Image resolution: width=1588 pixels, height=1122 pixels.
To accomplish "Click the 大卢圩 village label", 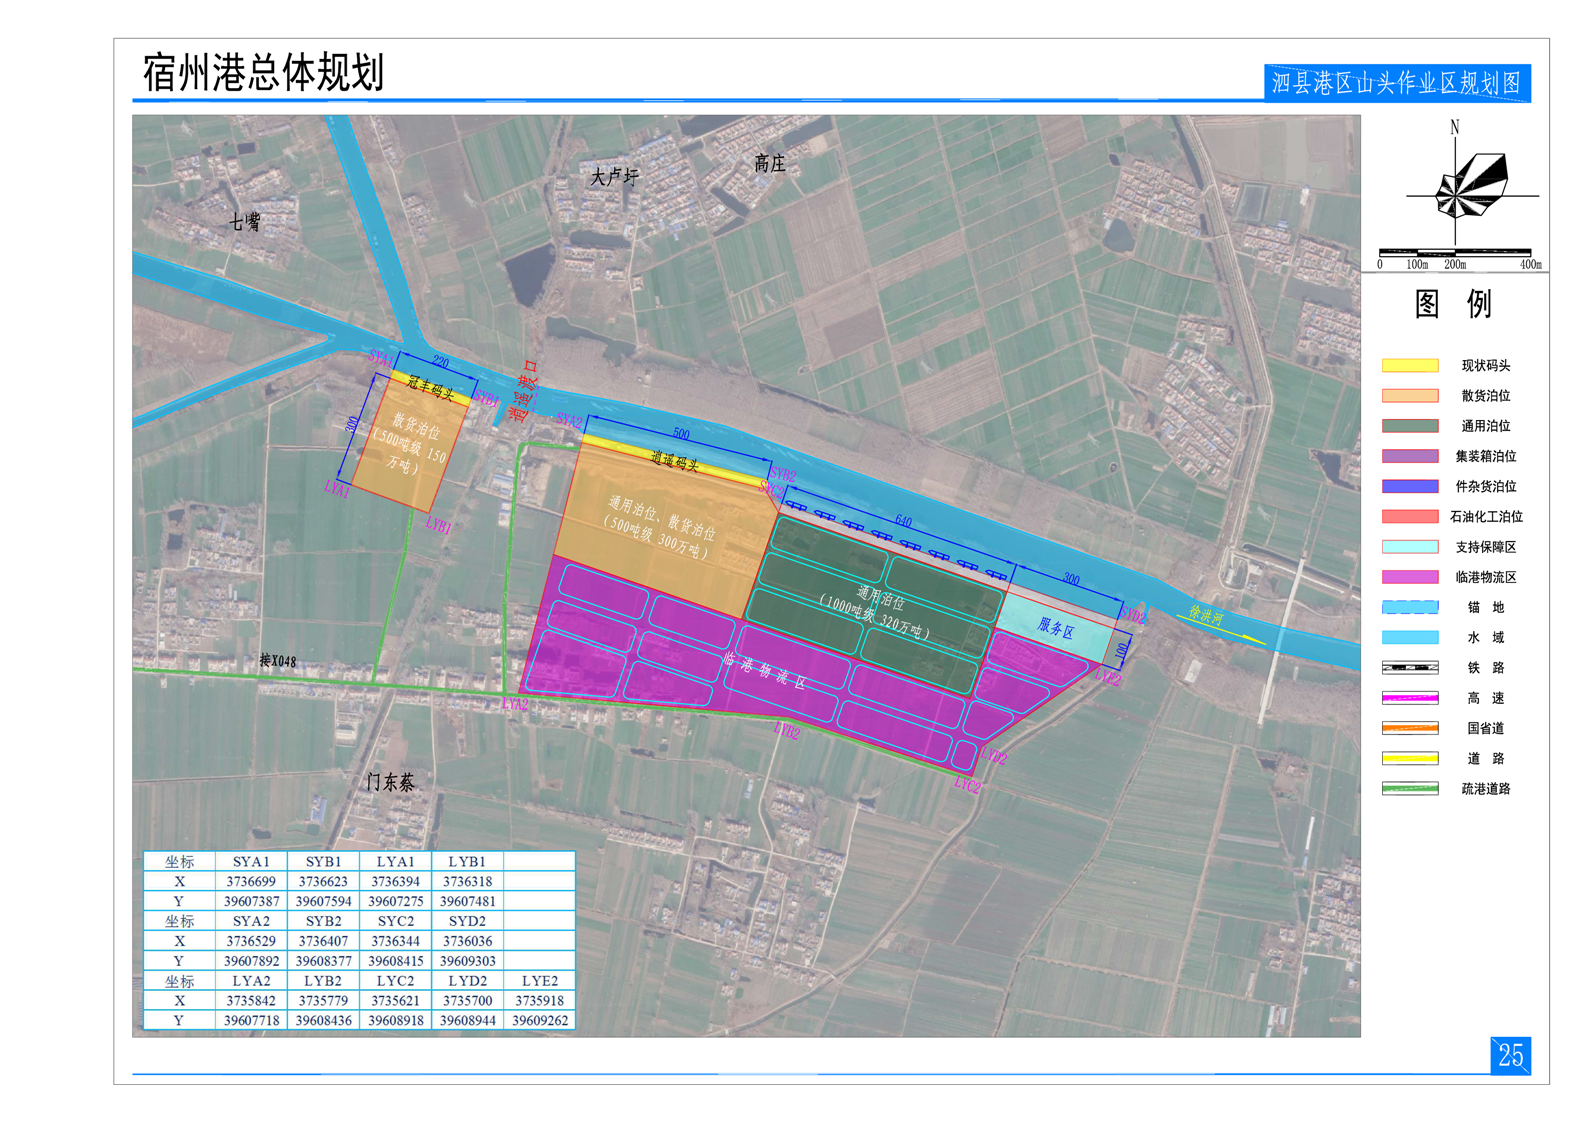I will [613, 177].
